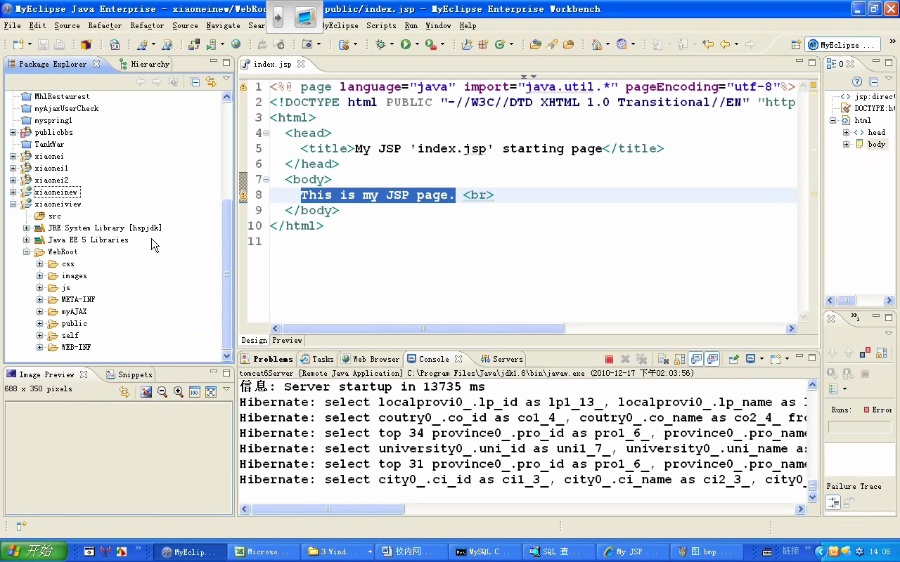Click the New Java Class green C icon
The height and width of the screenshot is (562, 900).
tap(499, 45)
